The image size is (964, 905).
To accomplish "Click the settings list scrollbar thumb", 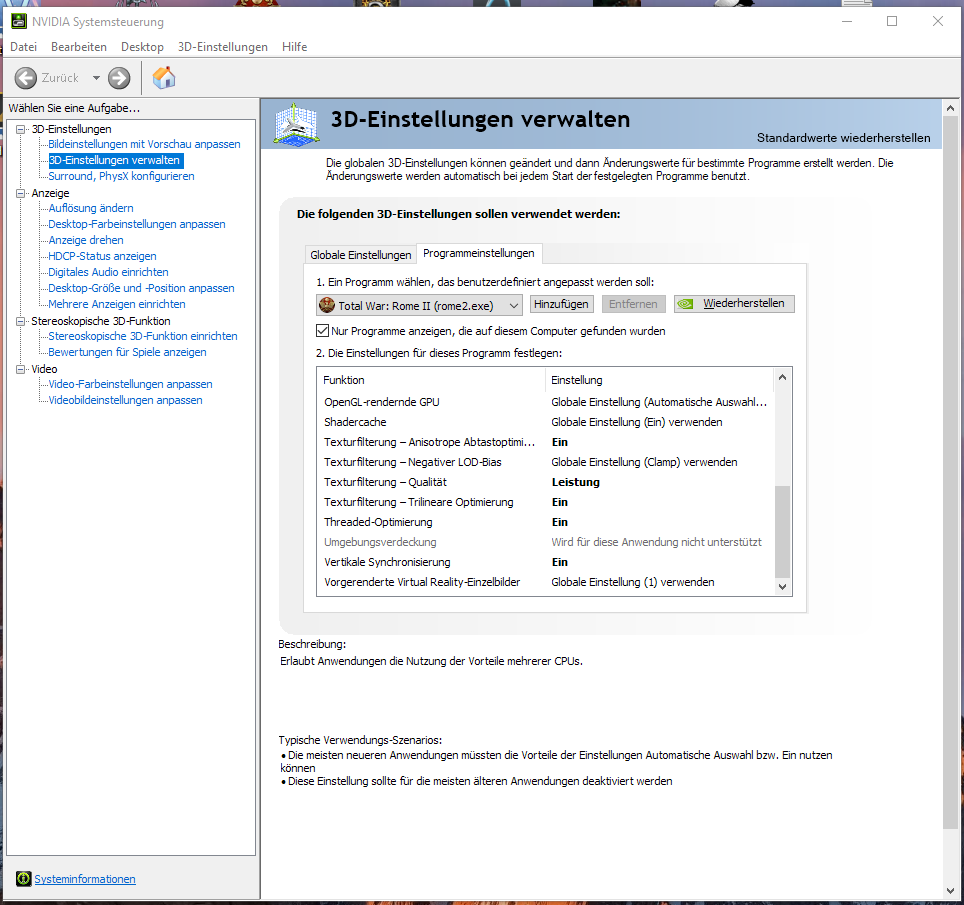I will tap(782, 532).
